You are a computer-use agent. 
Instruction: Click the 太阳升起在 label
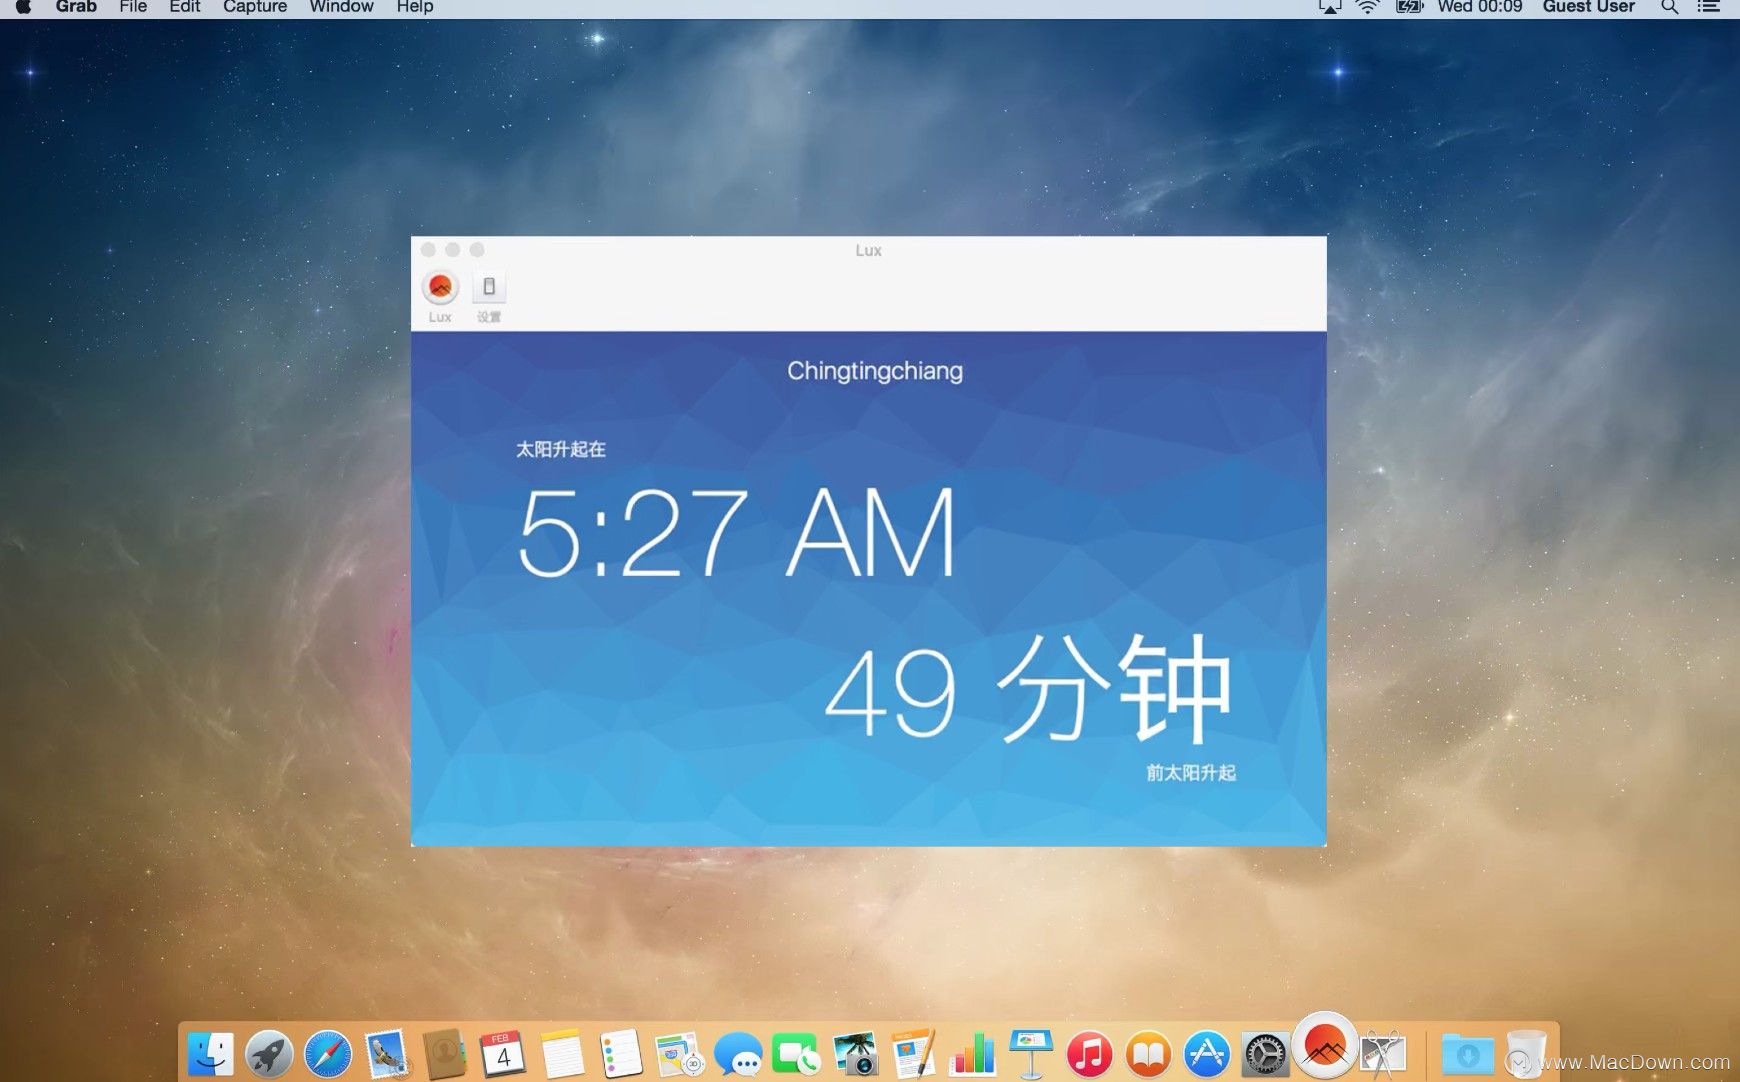(x=561, y=449)
